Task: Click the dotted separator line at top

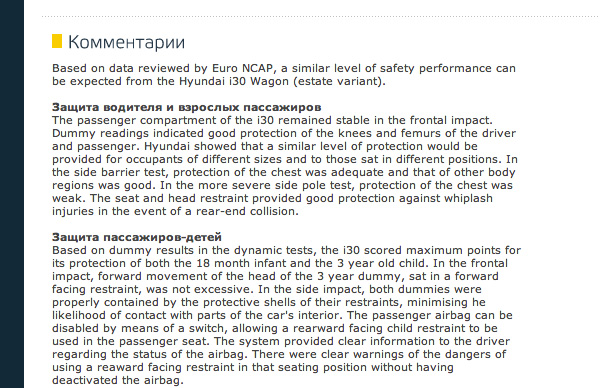Action: coord(320,16)
